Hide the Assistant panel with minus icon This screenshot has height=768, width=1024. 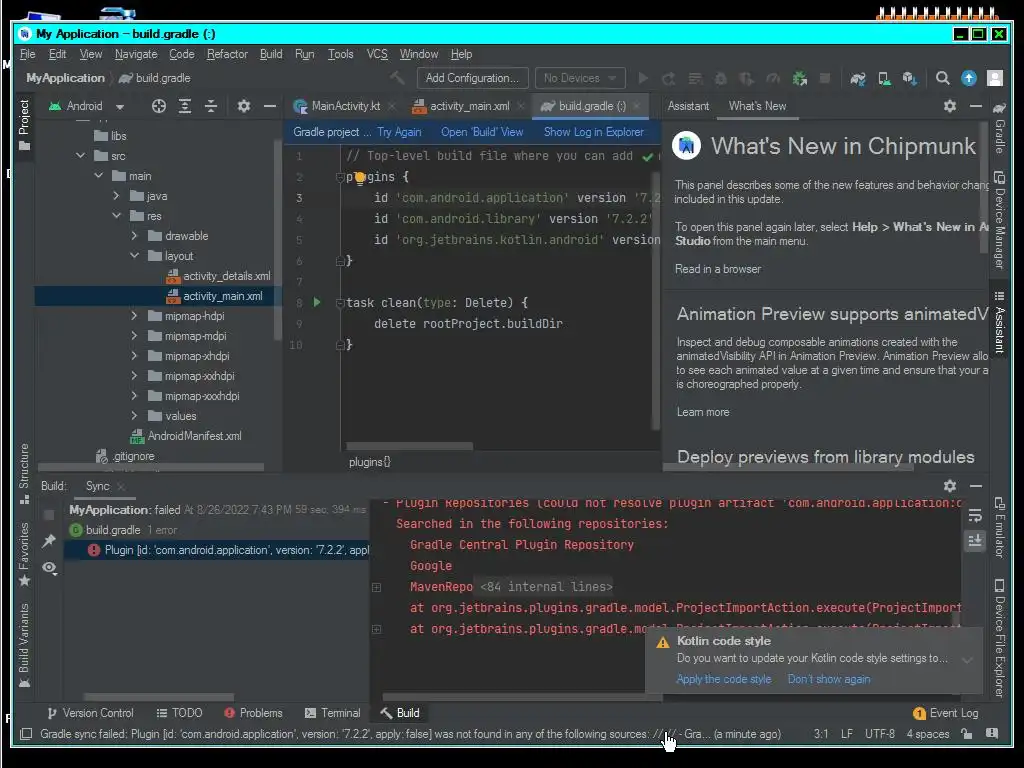[x=976, y=106]
